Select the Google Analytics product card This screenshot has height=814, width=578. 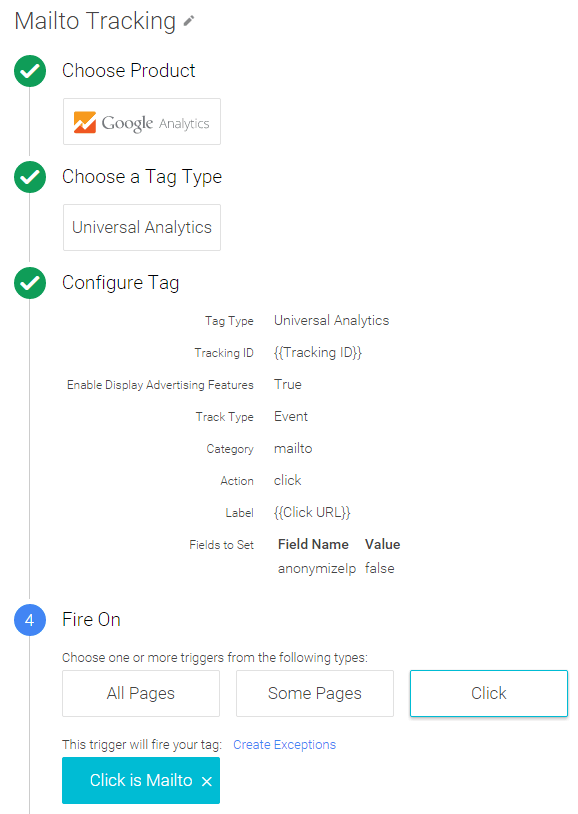pos(142,121)
